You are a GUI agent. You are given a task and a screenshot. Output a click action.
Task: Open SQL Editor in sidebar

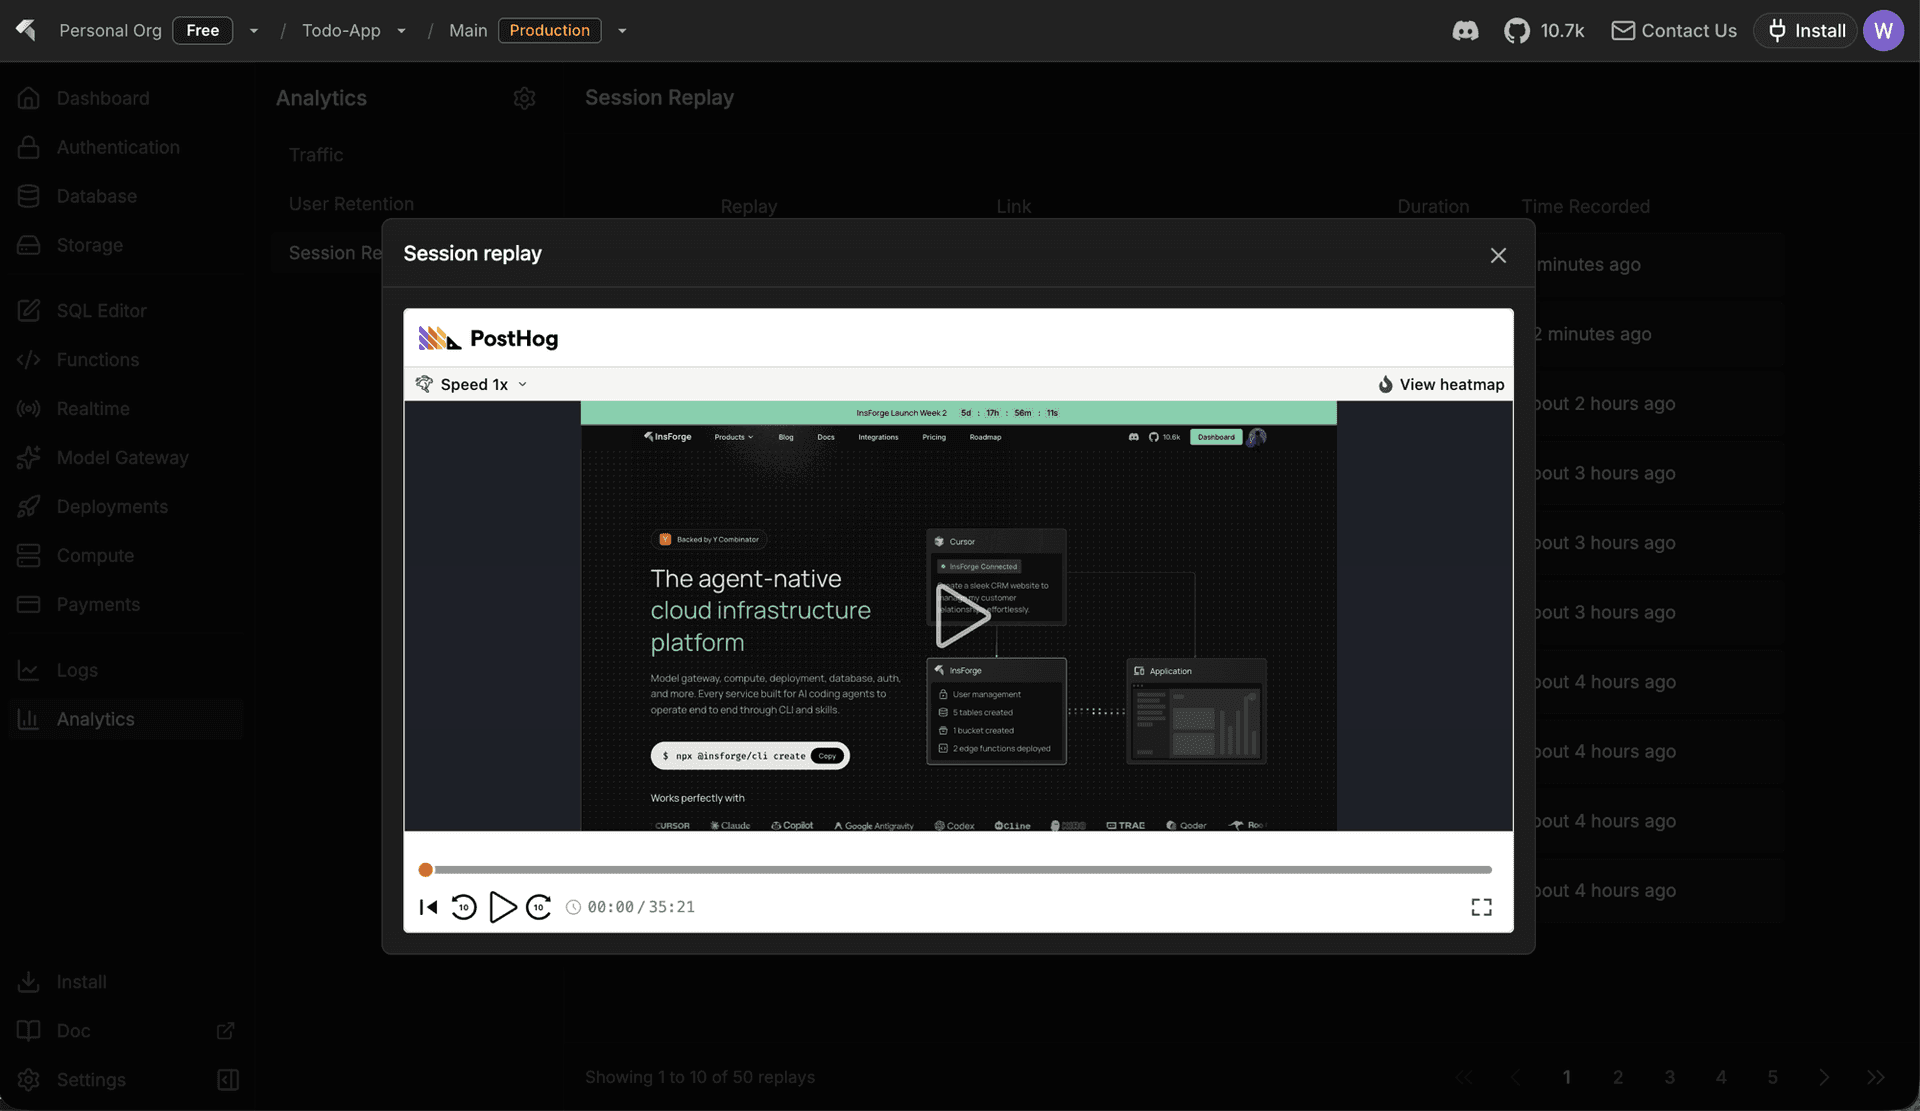102,311
